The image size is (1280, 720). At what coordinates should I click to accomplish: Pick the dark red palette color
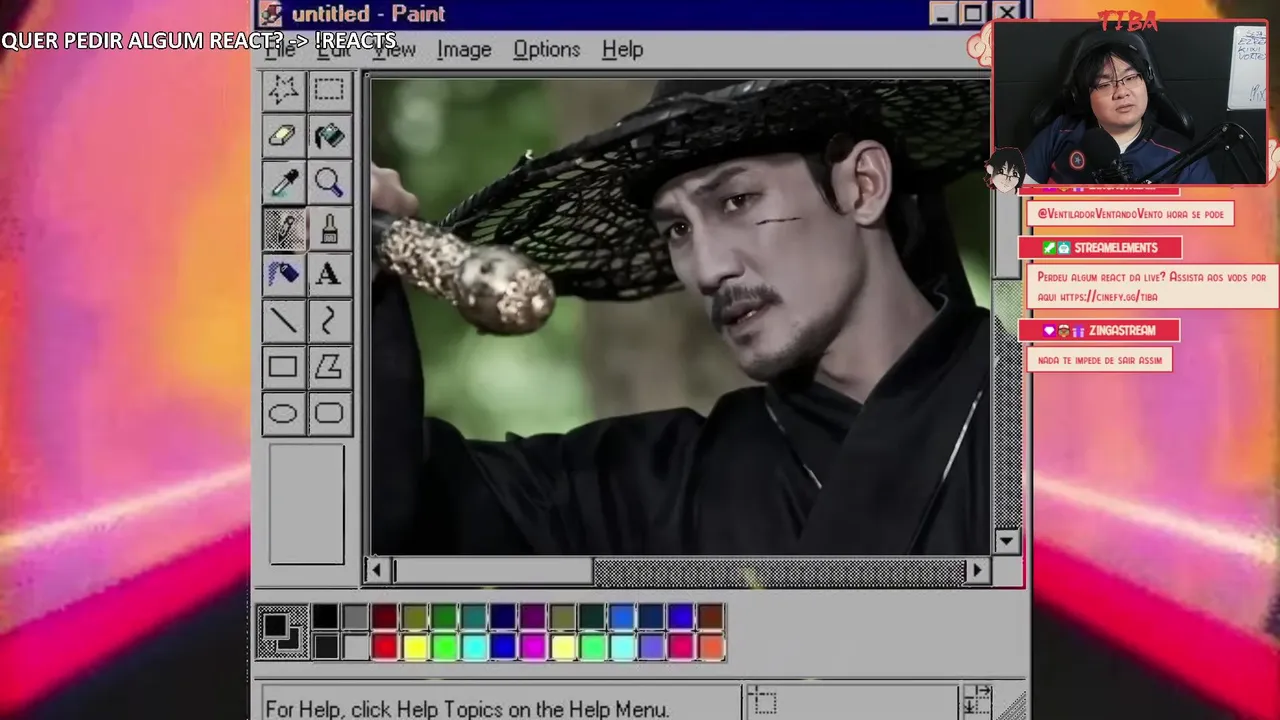(x=385, y=617)
